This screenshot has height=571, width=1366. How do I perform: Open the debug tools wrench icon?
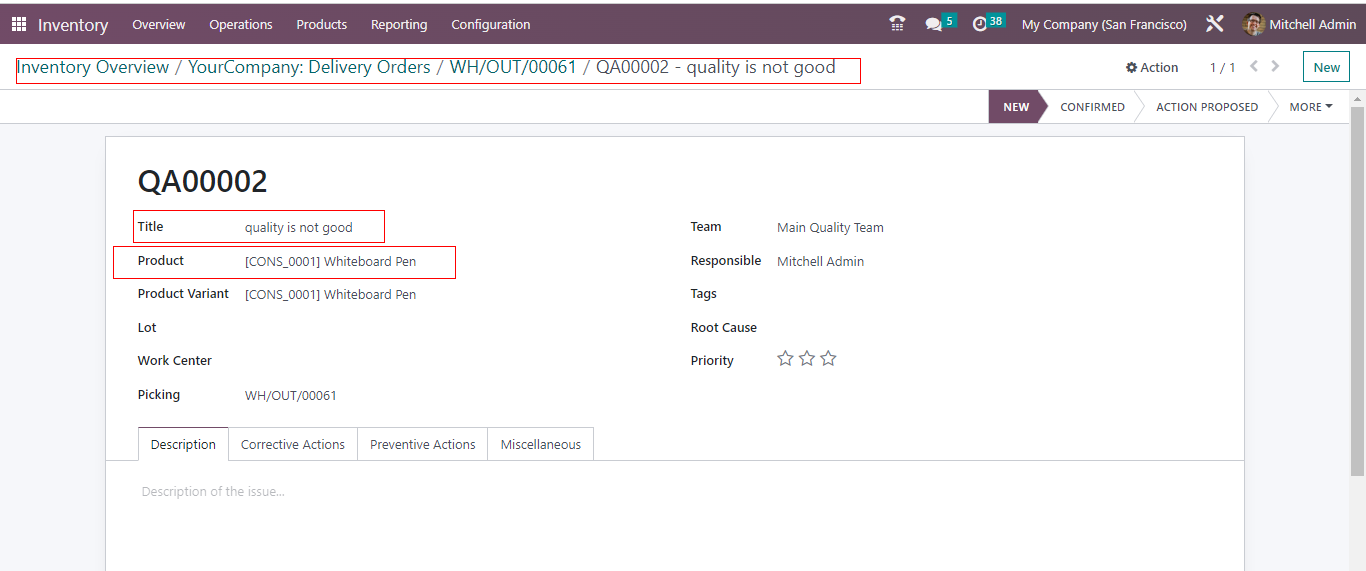[x=1215, y=24]
